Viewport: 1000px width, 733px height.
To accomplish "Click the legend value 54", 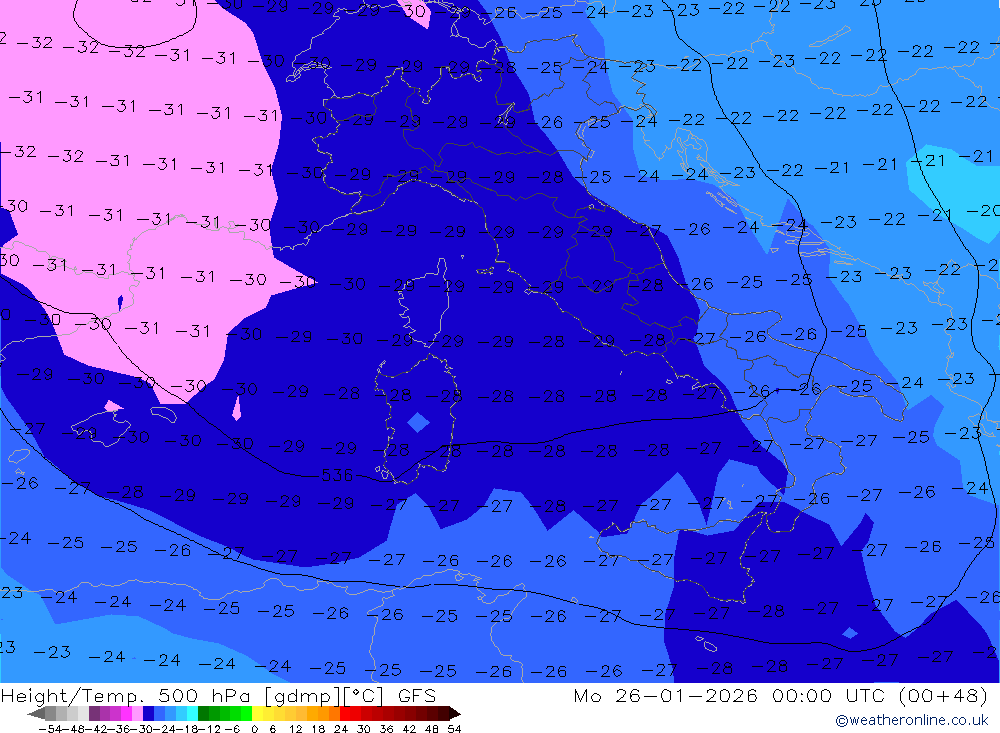I will pyautogui.click(x=454, y=729).
